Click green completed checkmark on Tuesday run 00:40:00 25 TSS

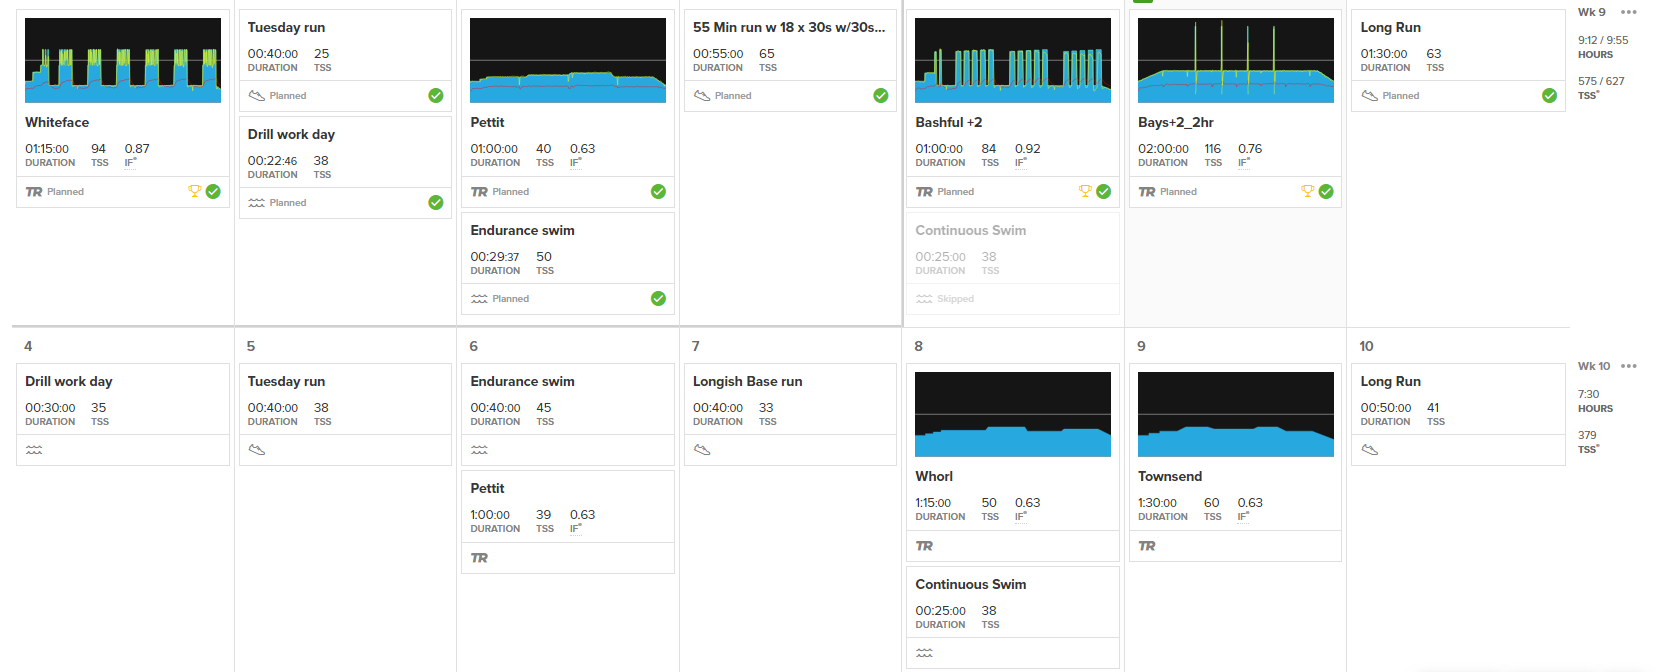pos(436,95)
